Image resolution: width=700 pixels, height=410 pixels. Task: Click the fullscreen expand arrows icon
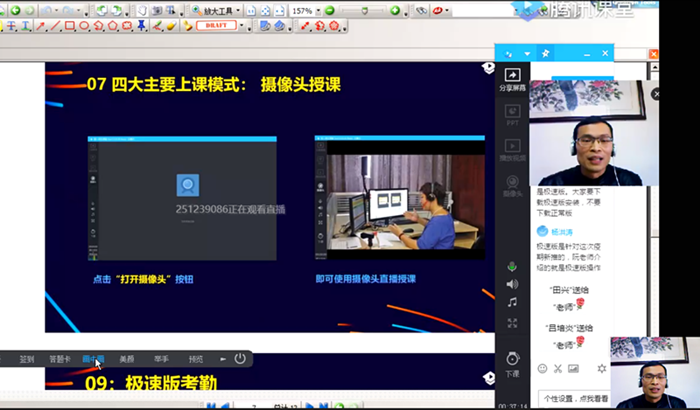(x=512, y=323)
